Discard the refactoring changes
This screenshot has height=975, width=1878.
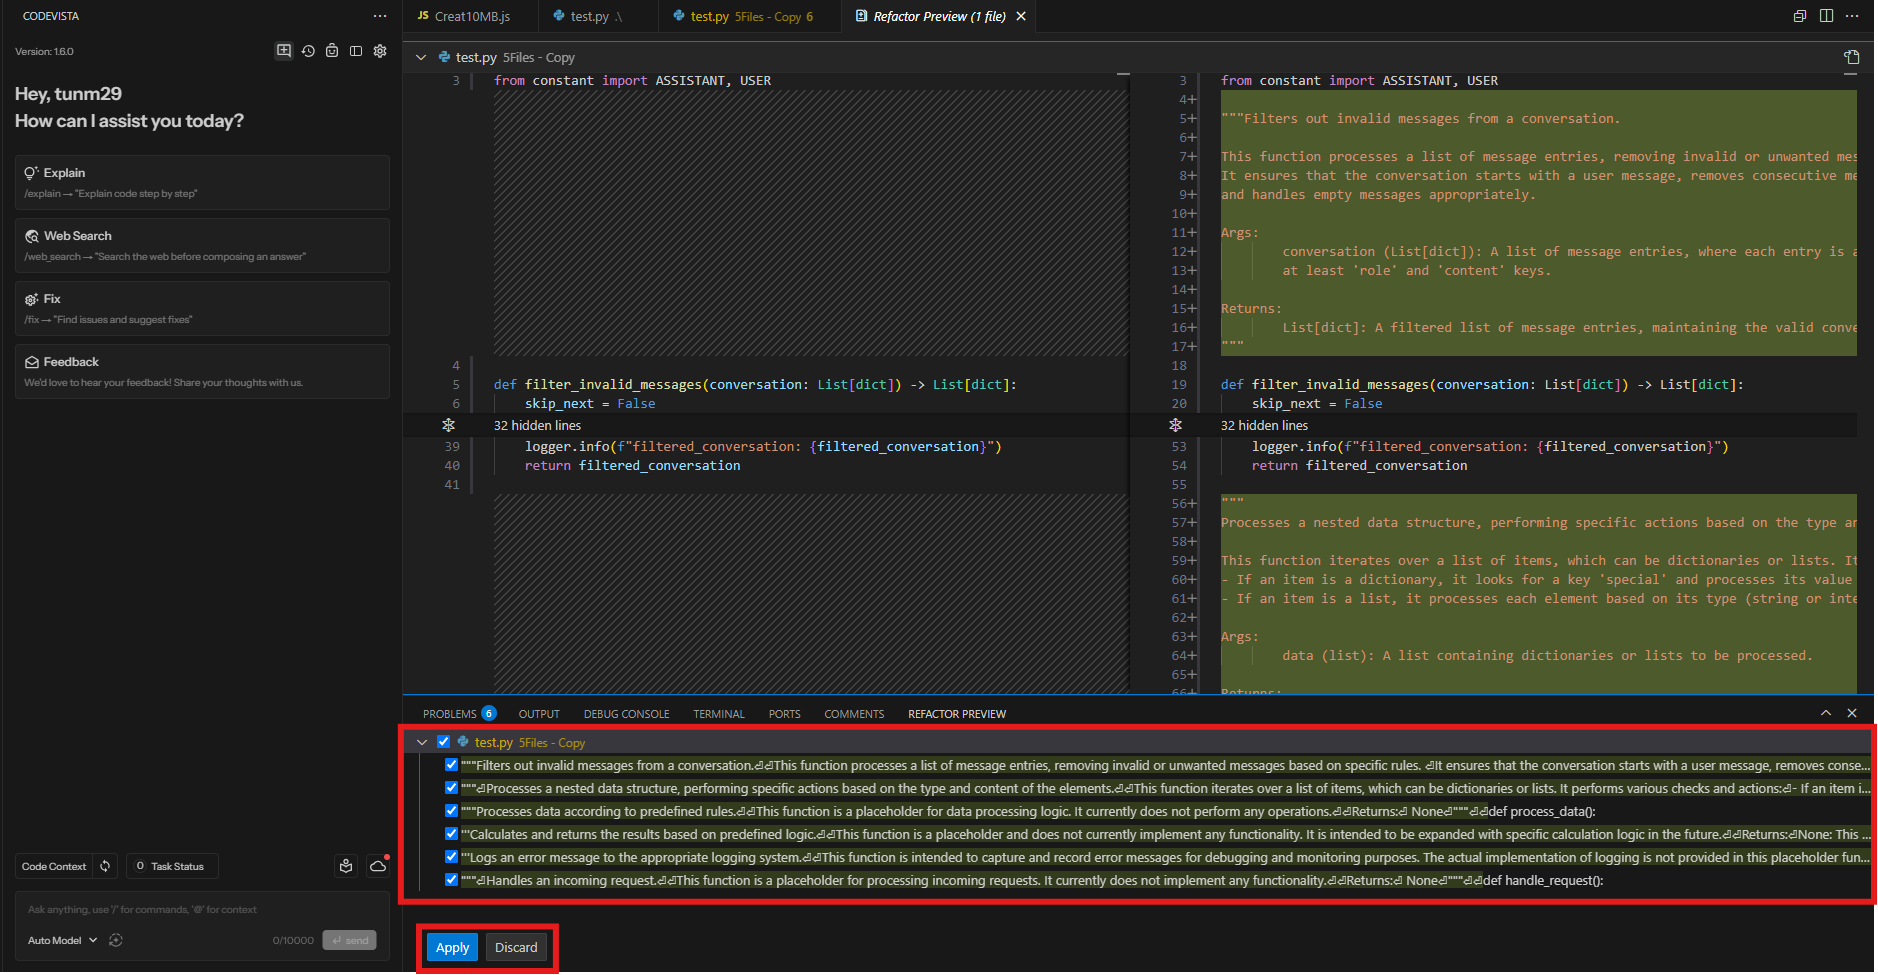pos(516,947)
